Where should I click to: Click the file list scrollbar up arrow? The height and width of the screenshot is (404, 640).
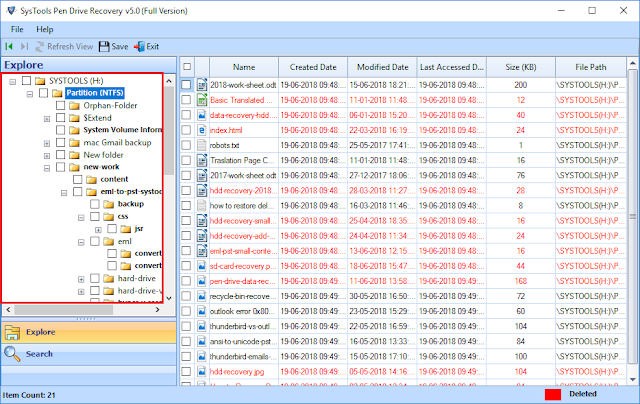tap(633, 63)
